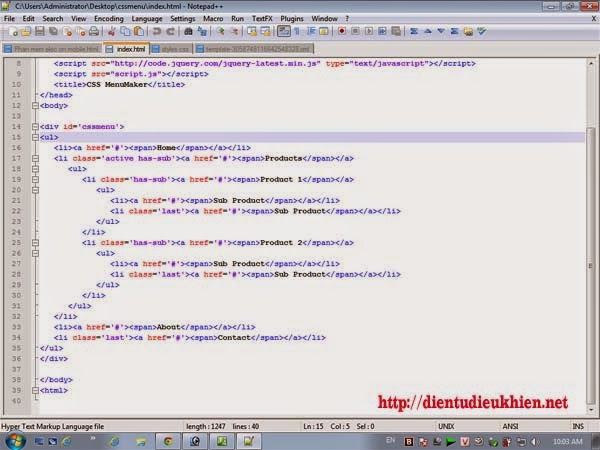This screenshot has width=600, height=450.
Task: Toggle INS insert mode in status bar
Action: 578,426
